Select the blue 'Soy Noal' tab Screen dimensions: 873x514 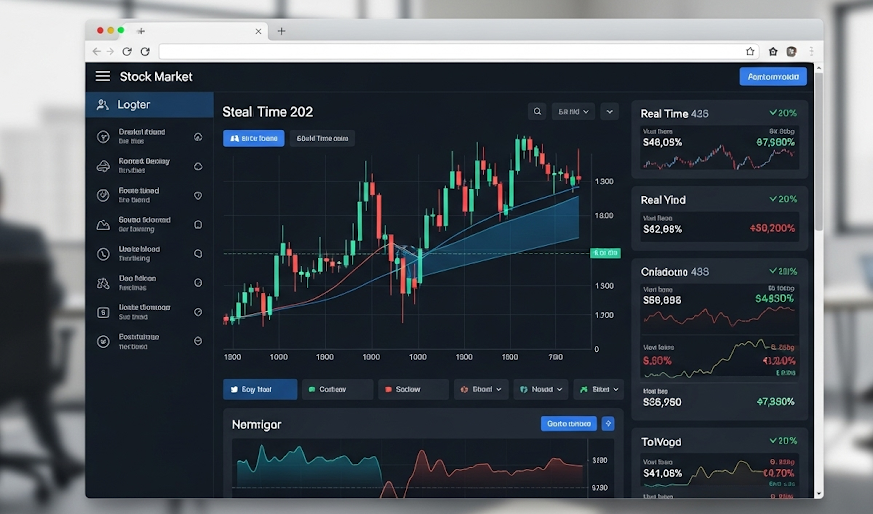pos(260,389)
